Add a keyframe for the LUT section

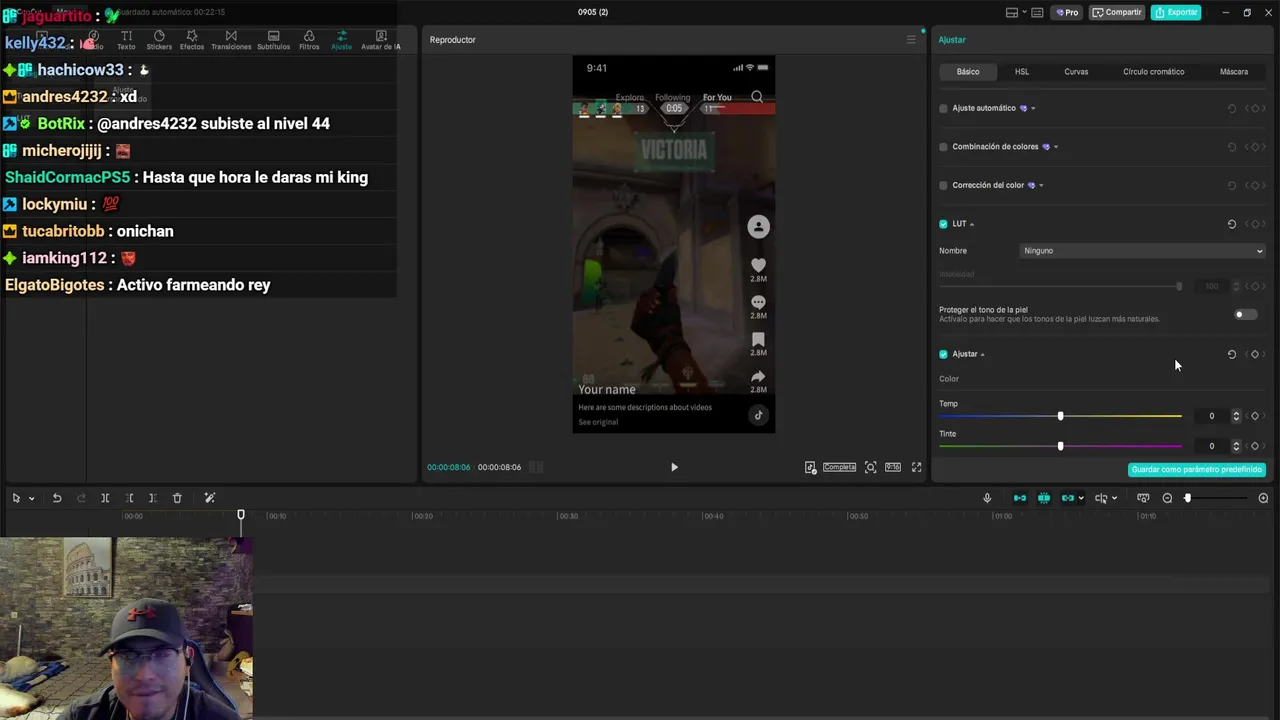tap(1255, 224)
